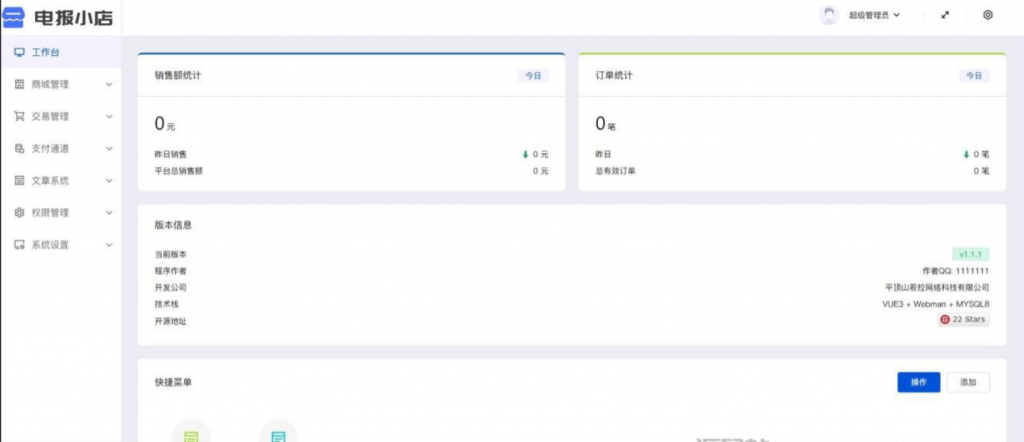Click the 支付通道 payment icon in the sidebar
Screen dimensions: 1024x442
click(x=19, y=148)
